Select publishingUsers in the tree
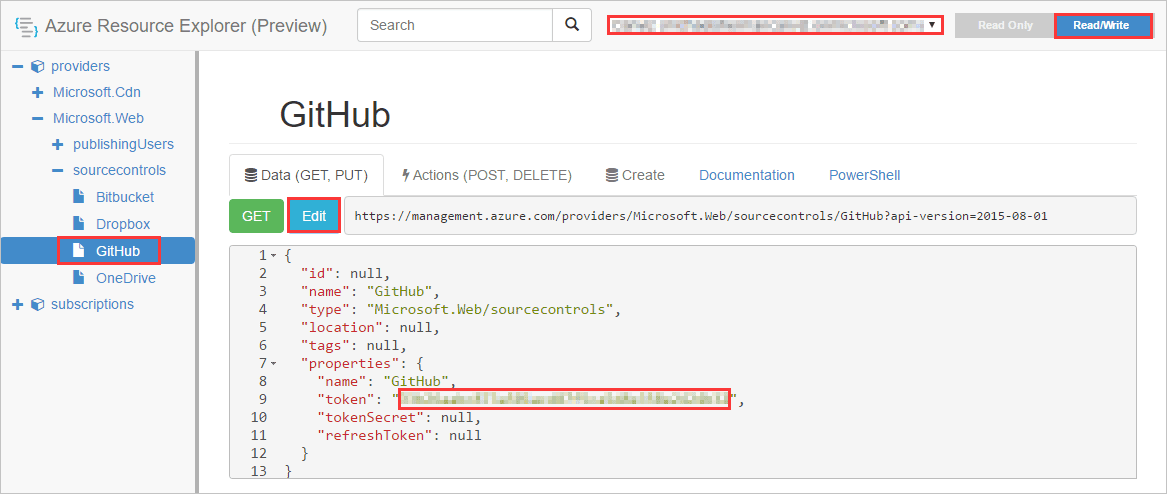 pyautogui.click(x=124, y=144)
